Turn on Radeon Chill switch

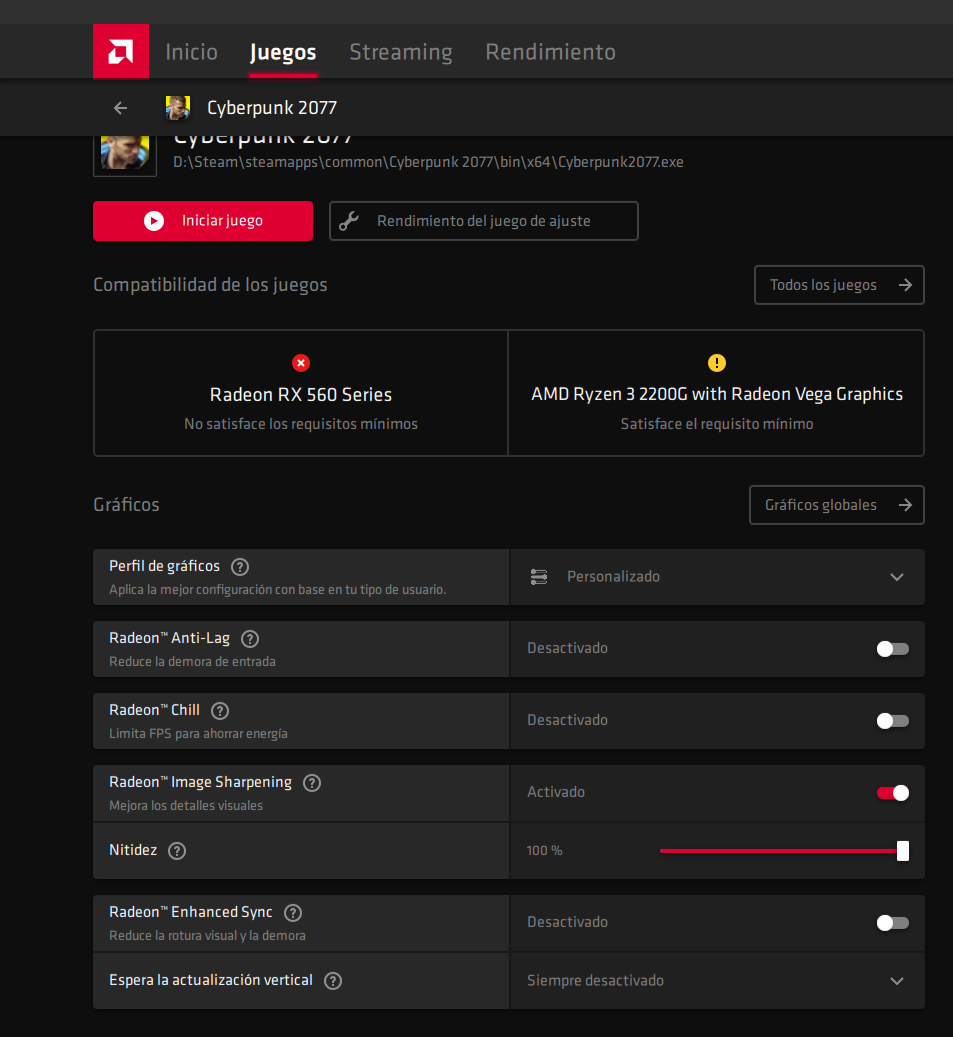(x=892, y=721)
